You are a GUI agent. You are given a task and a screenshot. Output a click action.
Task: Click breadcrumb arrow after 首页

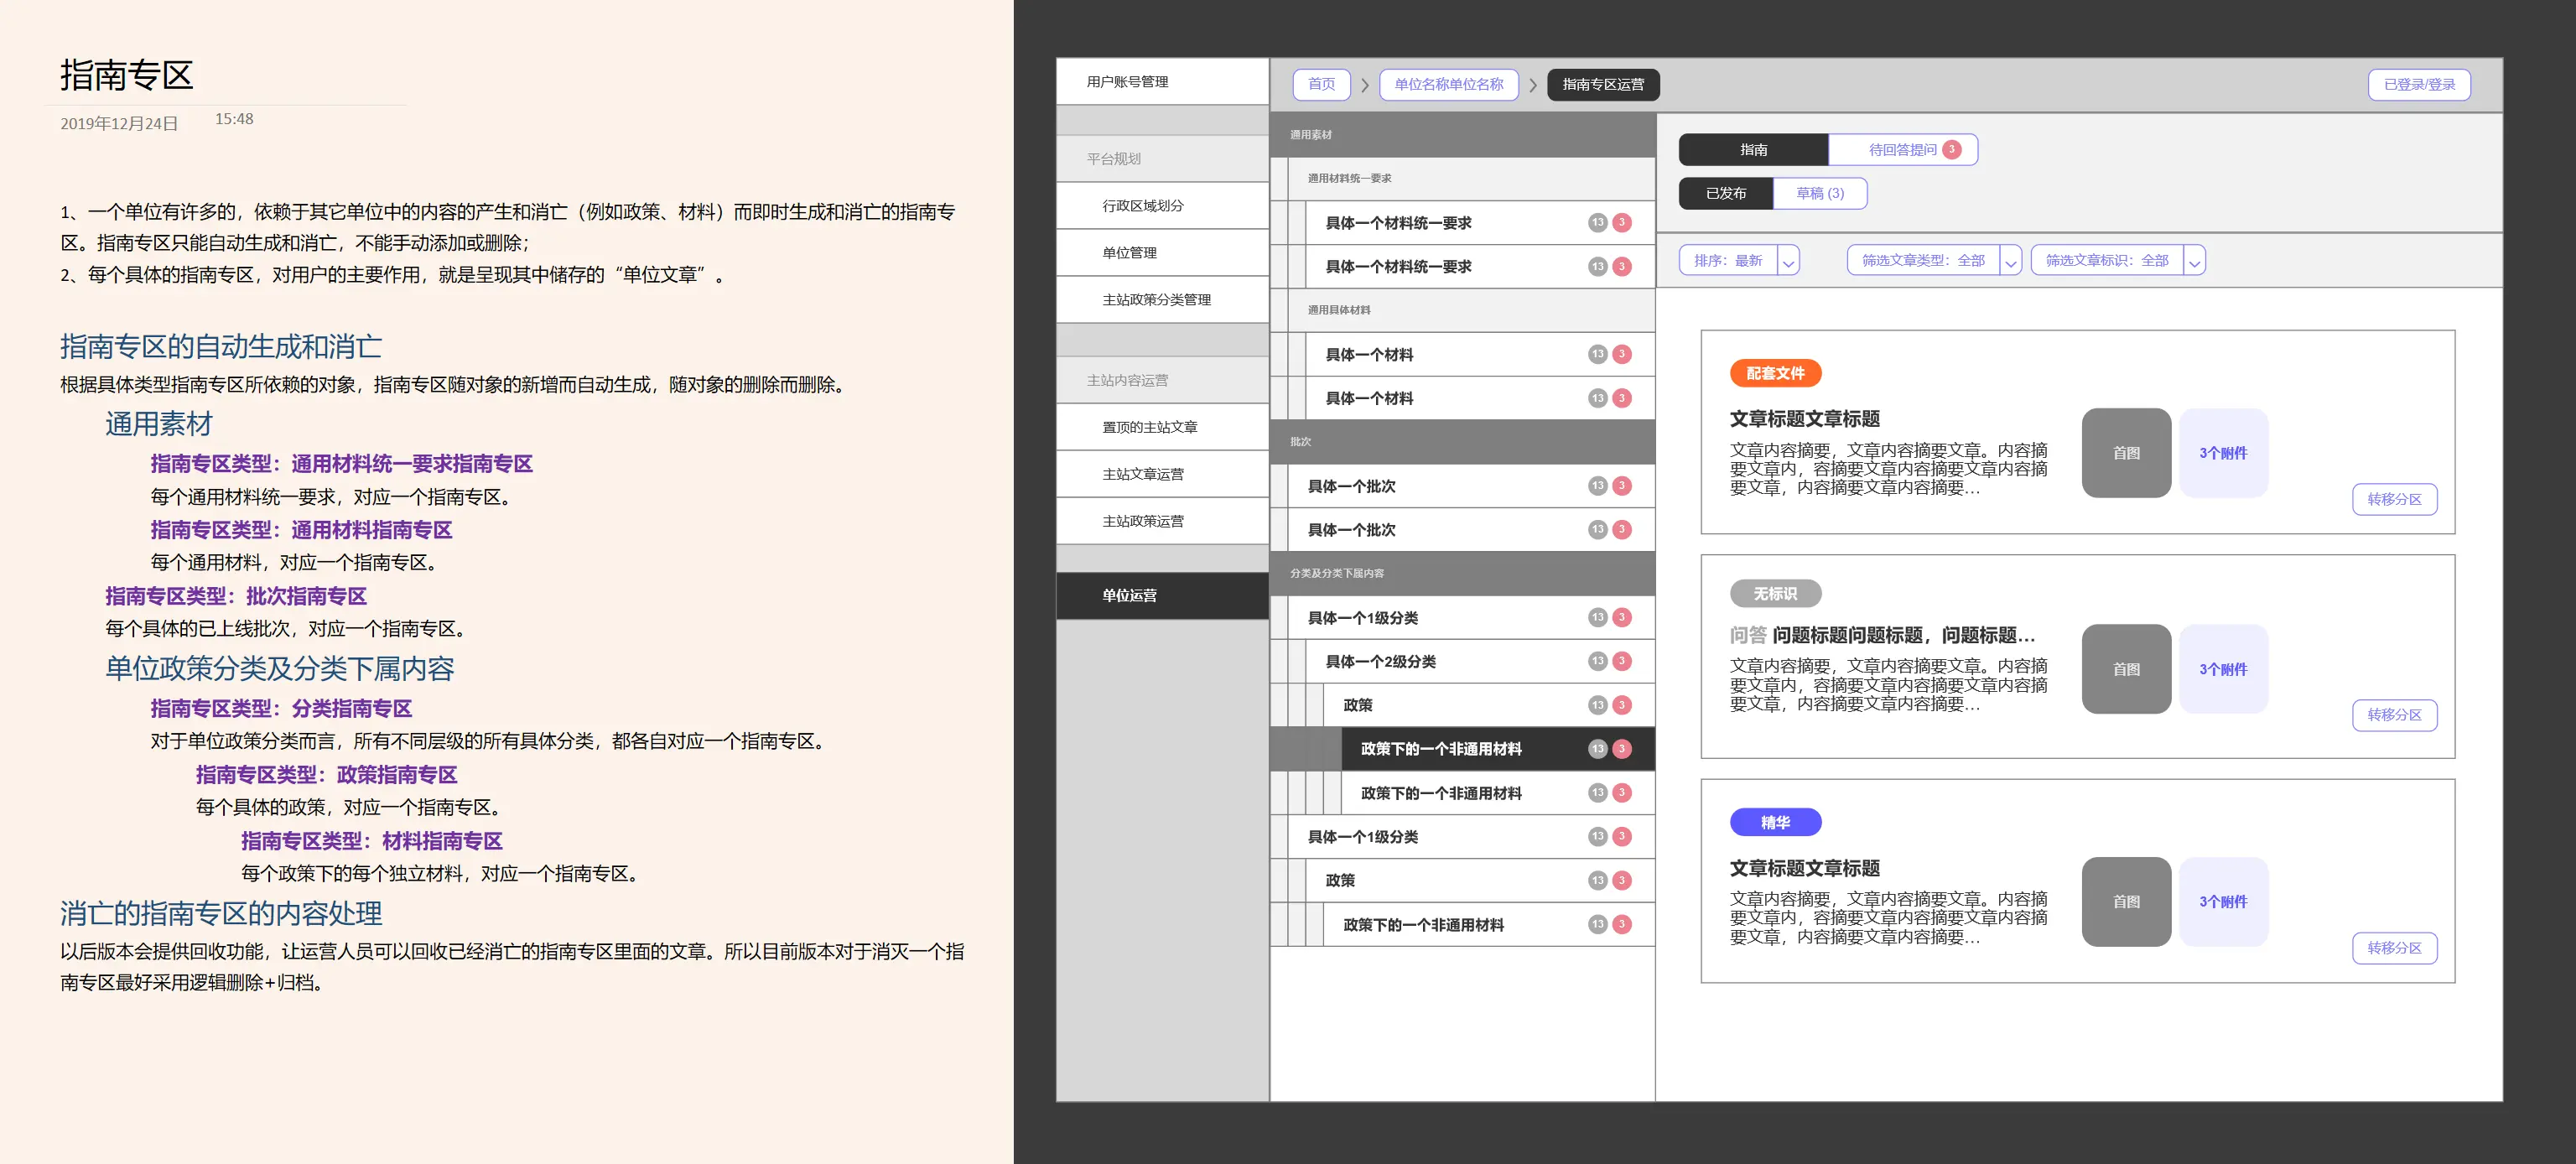tap(1365, 85)
